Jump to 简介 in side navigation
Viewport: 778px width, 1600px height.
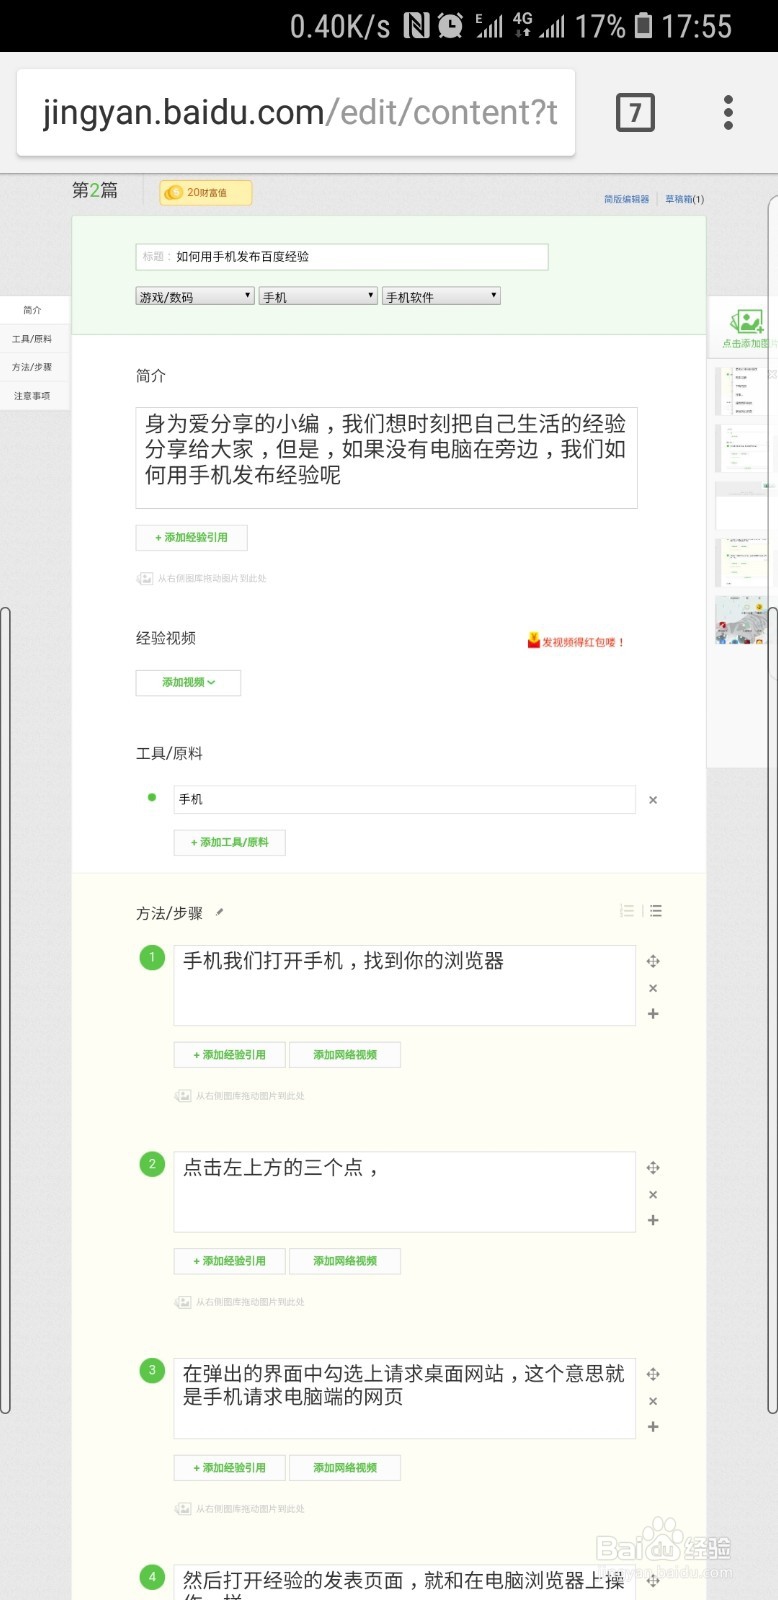pos(33,310)
